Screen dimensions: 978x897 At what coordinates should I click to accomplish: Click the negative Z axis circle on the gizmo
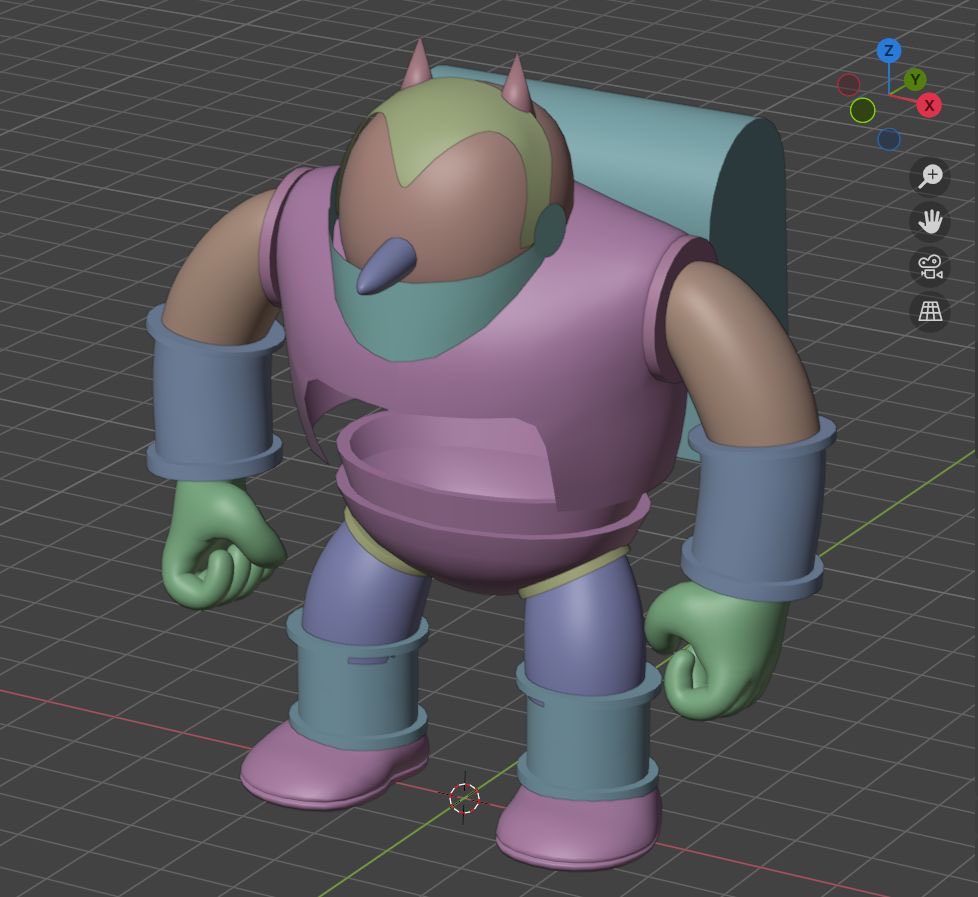[889, 139]
